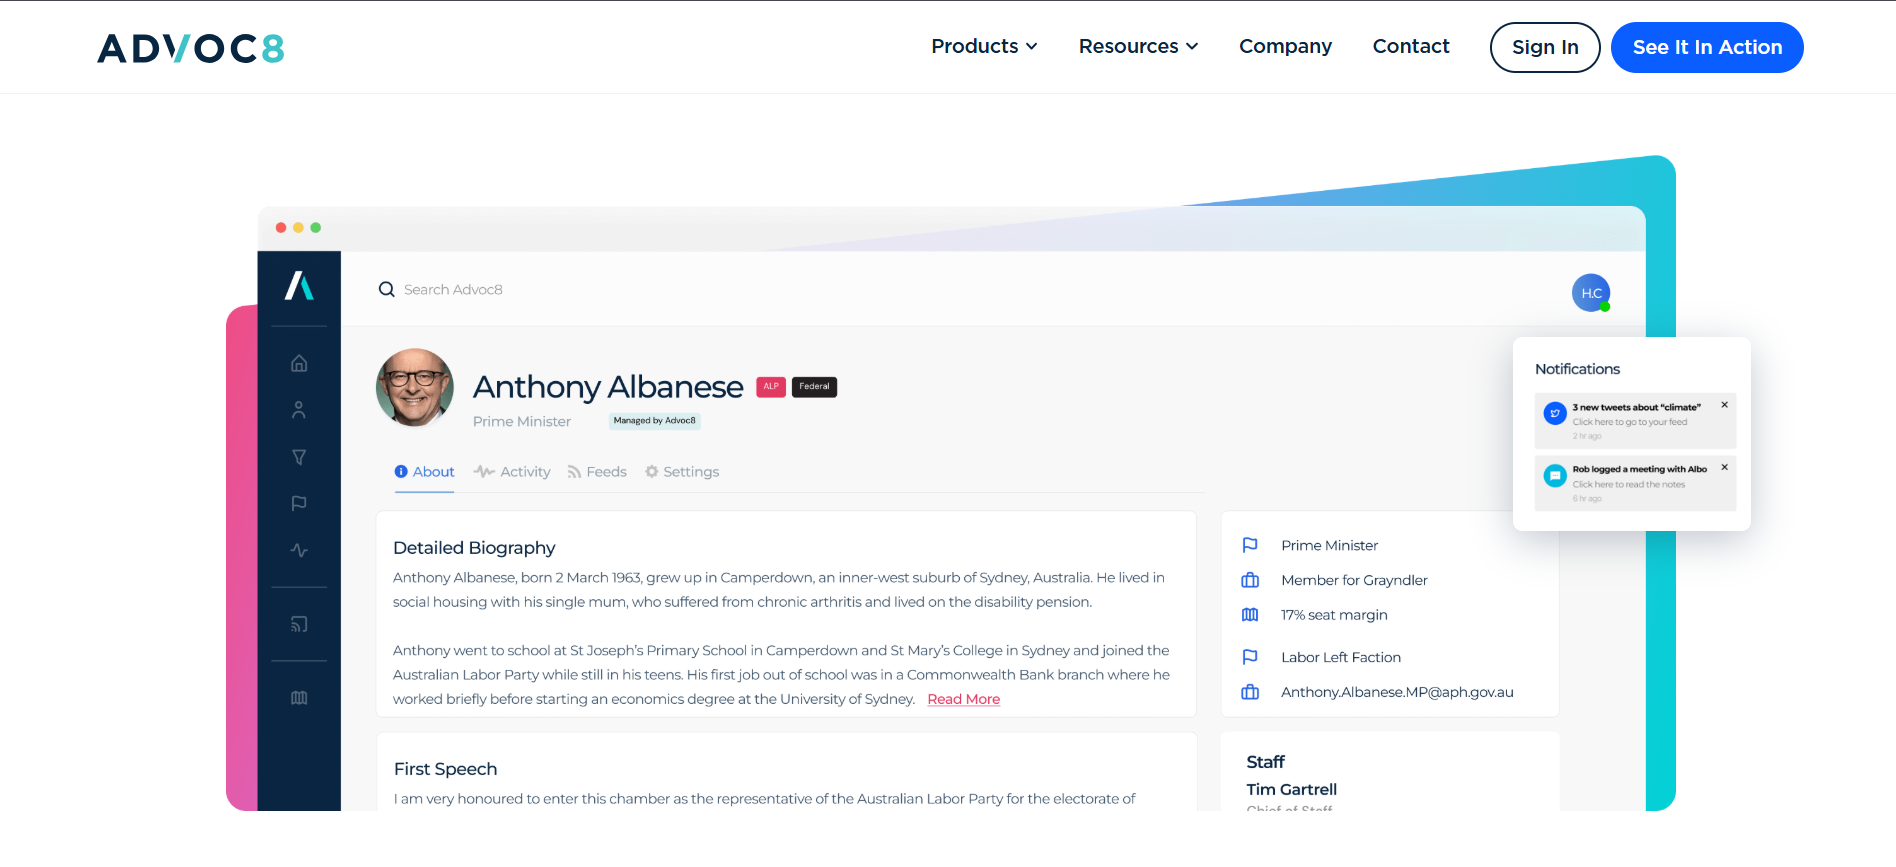Open the '3 new tweets about climate' notification text
This screenshot has height=867, width=1896.
coord(1636,407)
